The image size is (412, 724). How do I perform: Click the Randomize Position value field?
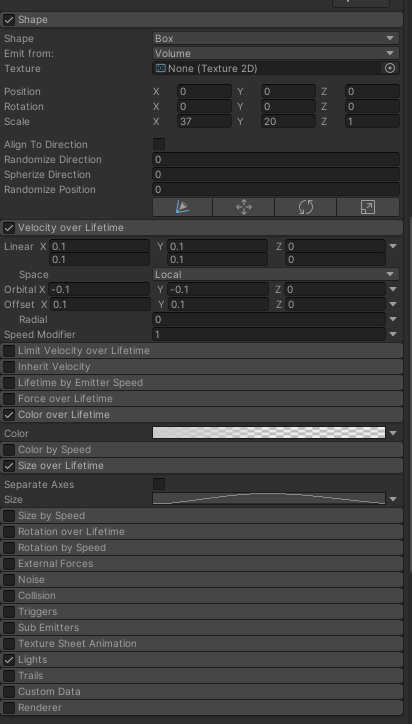276,189
